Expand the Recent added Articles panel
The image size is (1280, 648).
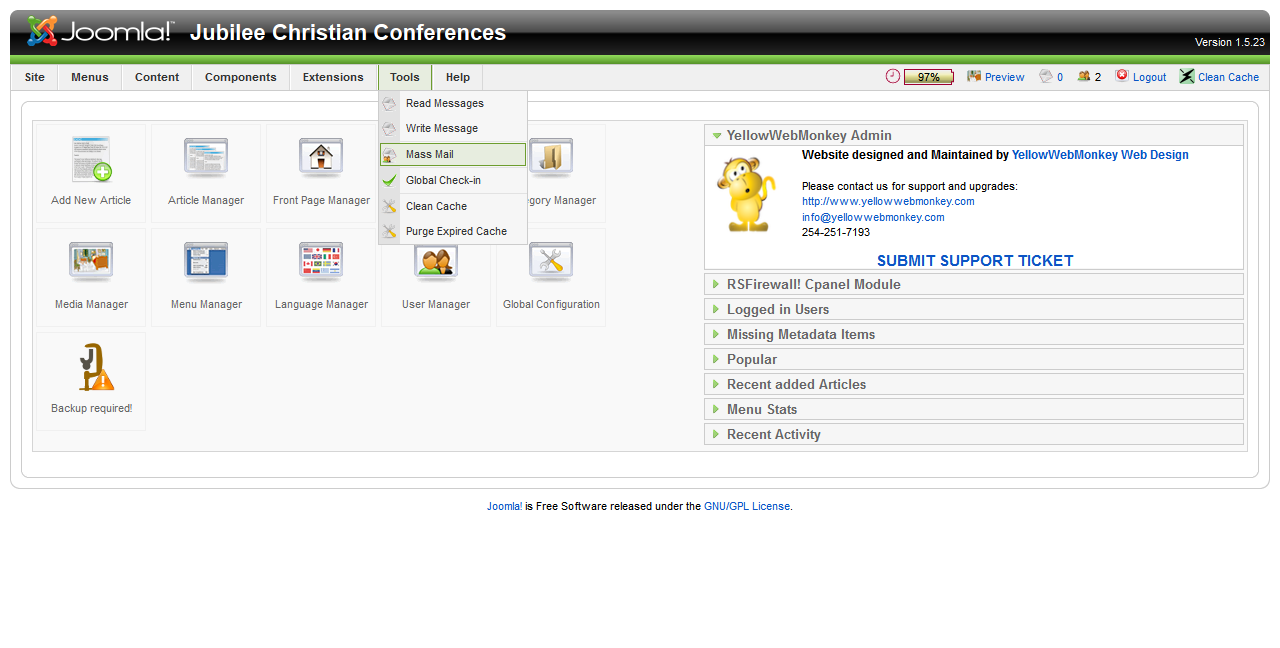click(x=974, y=384)
